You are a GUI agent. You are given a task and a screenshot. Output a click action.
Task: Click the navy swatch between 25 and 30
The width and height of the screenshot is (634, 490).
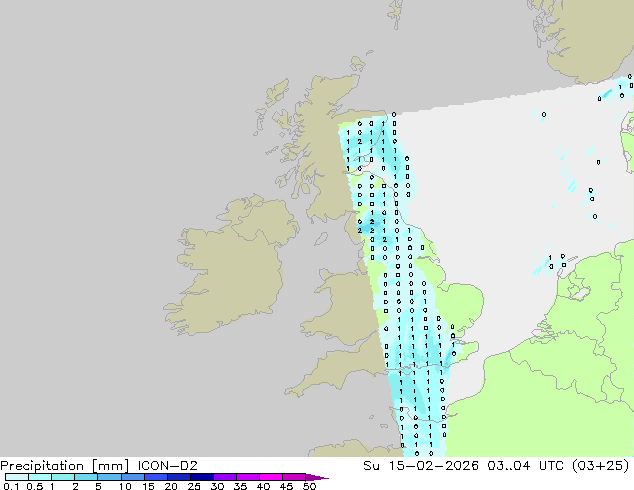202,477
